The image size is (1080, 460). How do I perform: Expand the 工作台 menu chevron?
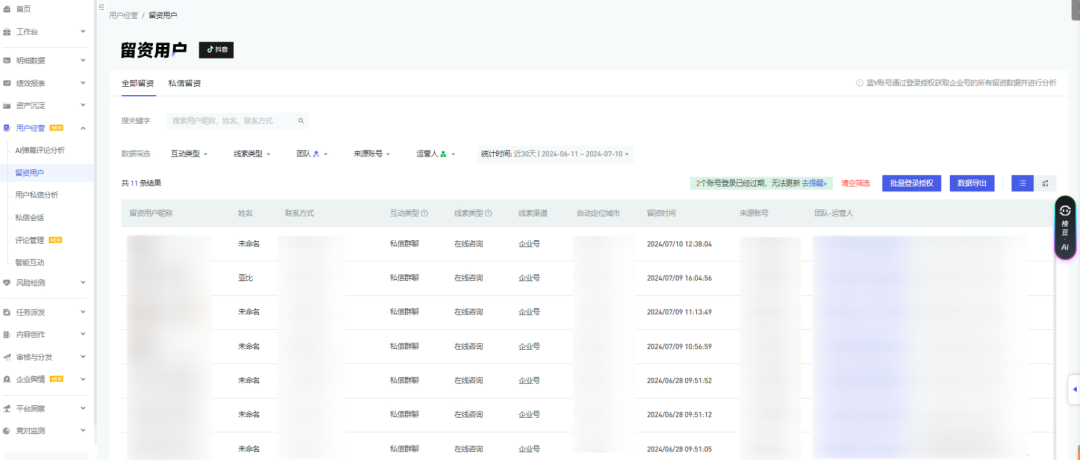click(x=83, y=32)
